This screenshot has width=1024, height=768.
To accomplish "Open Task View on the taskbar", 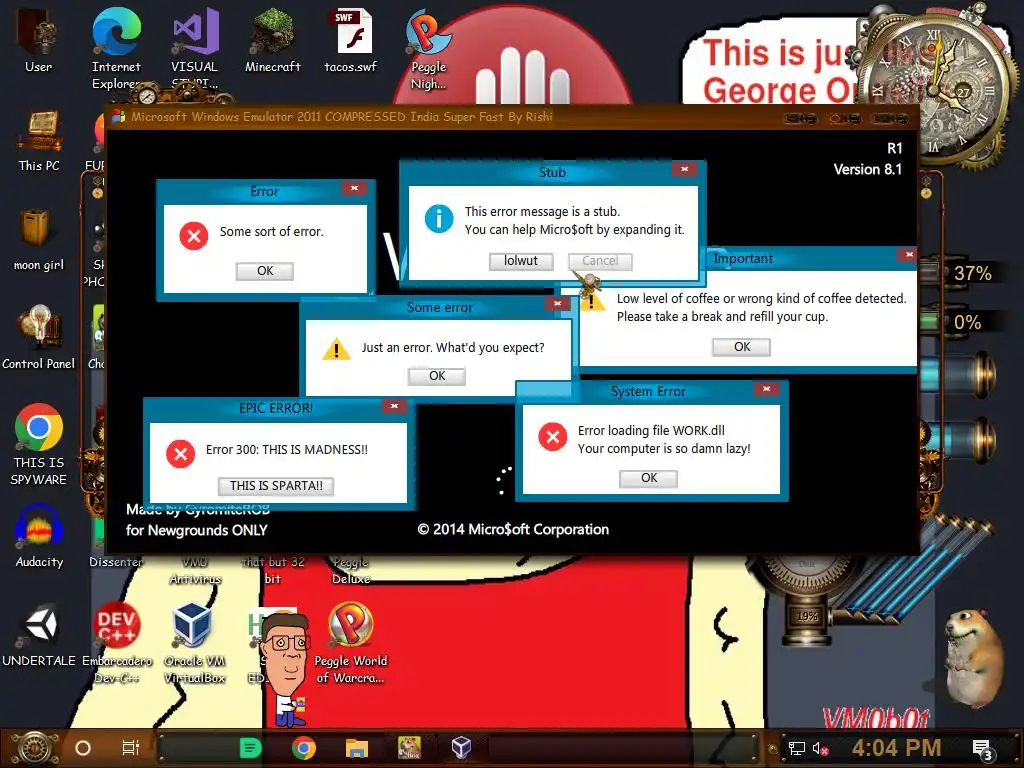I will click(131, 748).
